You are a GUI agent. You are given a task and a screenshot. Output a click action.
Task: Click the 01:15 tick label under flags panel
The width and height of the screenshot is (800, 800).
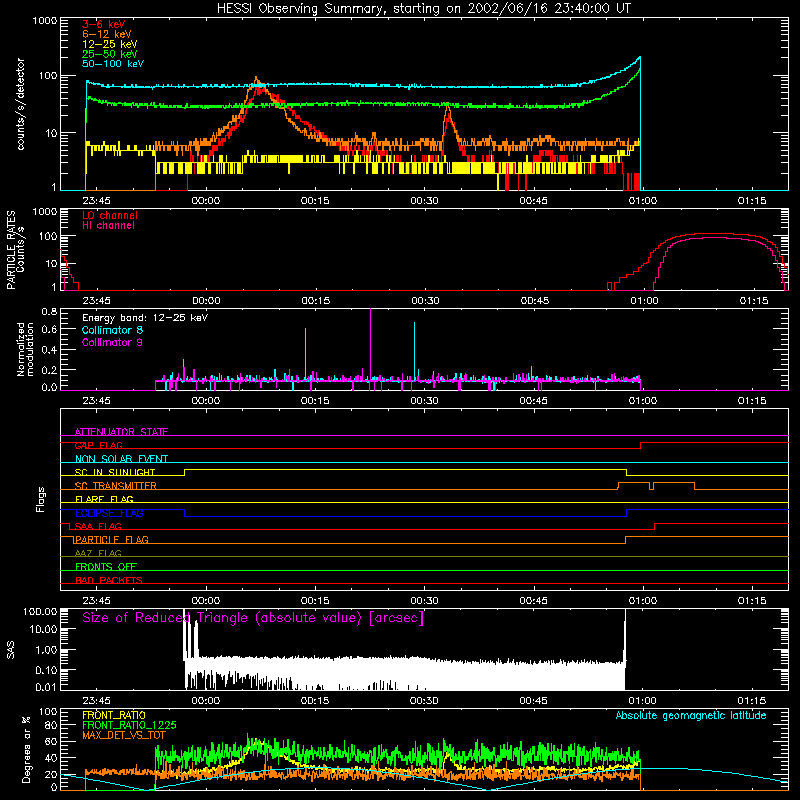(752, 601)
